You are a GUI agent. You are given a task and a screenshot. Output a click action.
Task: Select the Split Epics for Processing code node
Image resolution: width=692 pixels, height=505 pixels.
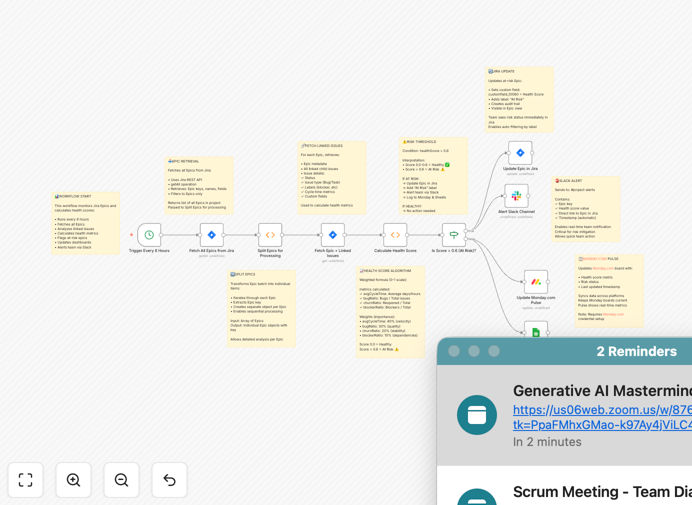click(x=270, y=235)
